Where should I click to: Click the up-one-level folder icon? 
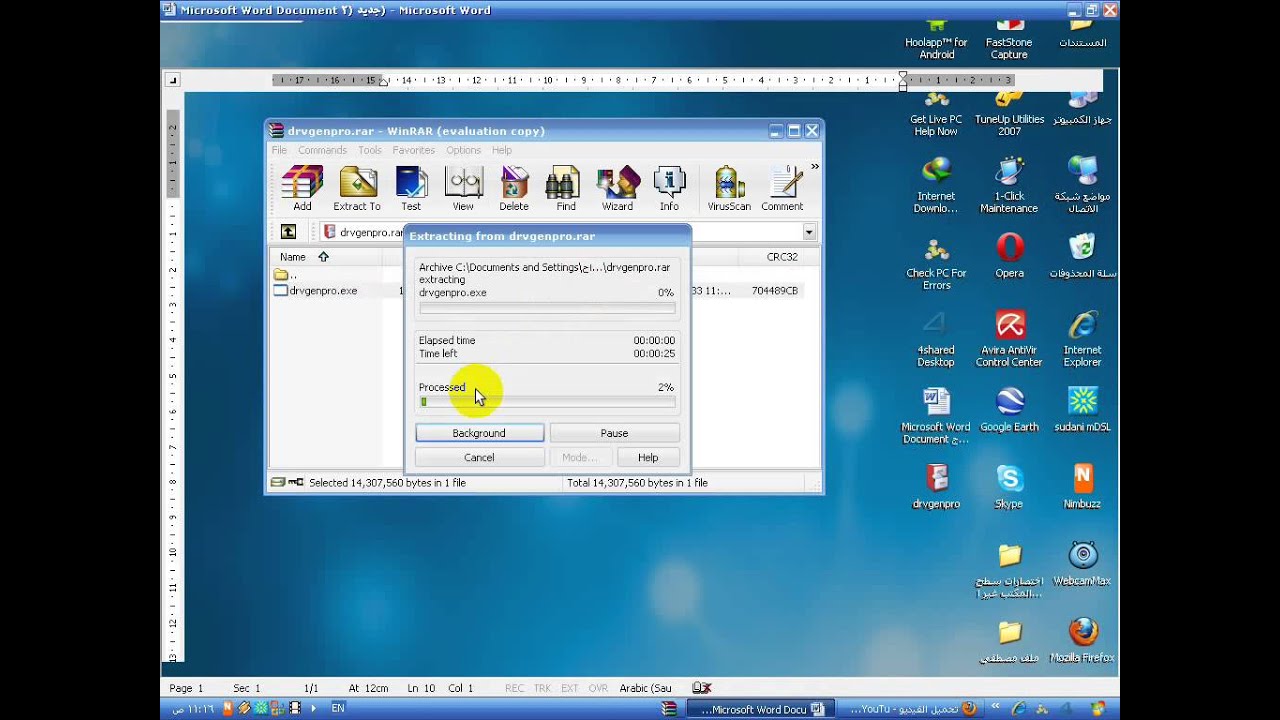(x=288, y=232)
